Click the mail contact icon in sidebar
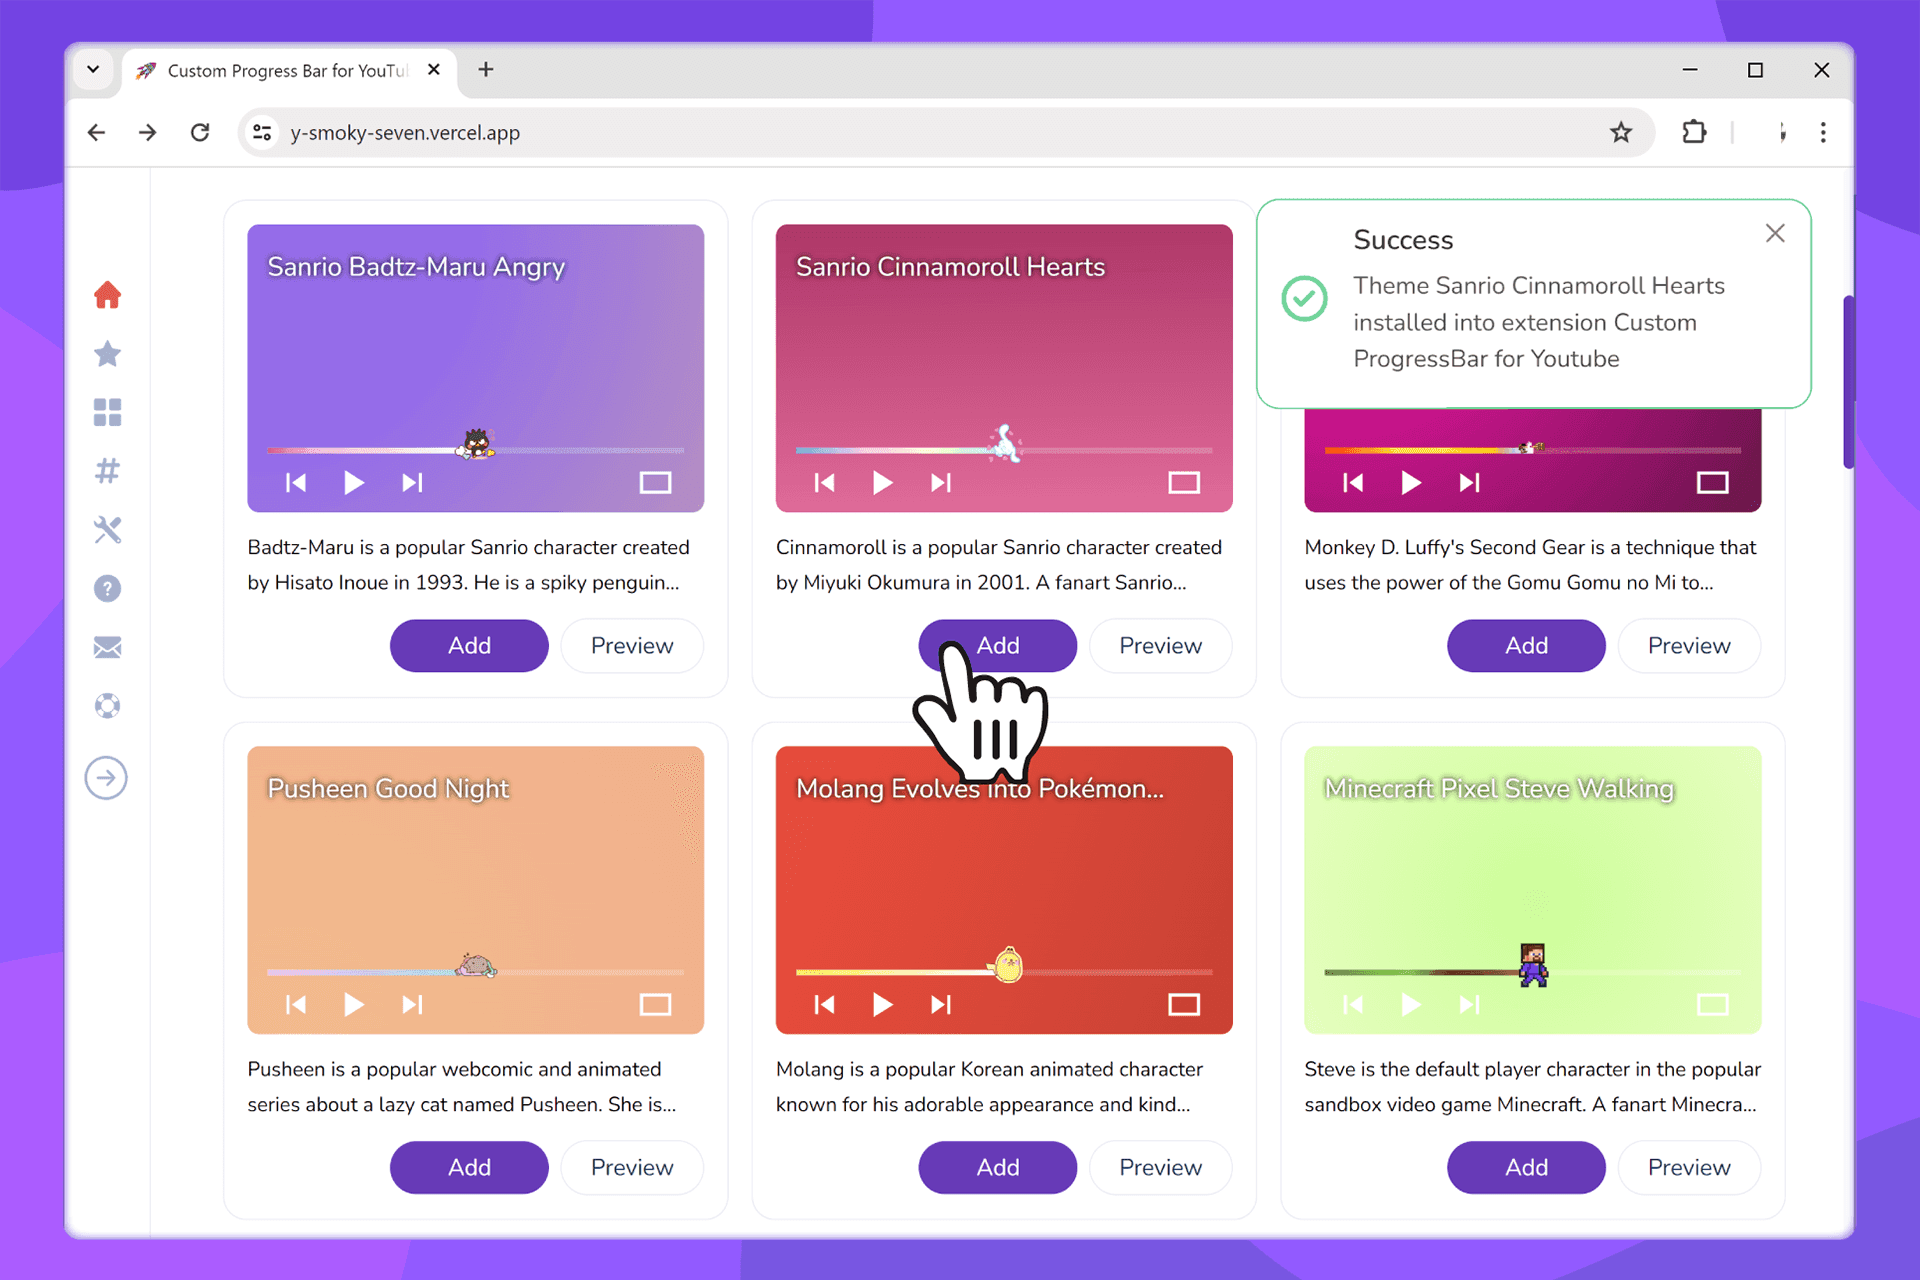The width and height of the screenshot is (1920, 1280). 107,647
